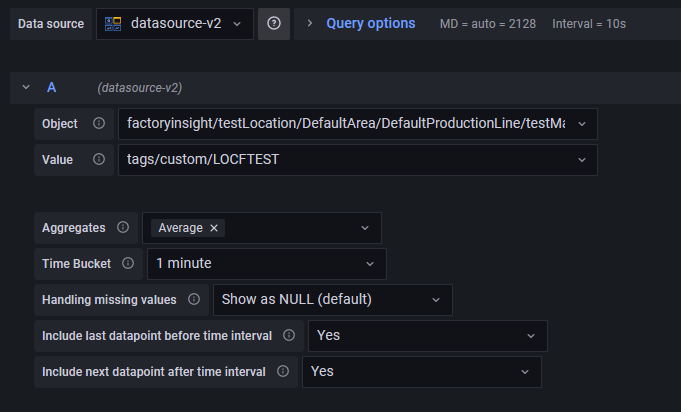Click the info icon next to Object
This screenshot has width=681, height=412.
coord(99,123)
